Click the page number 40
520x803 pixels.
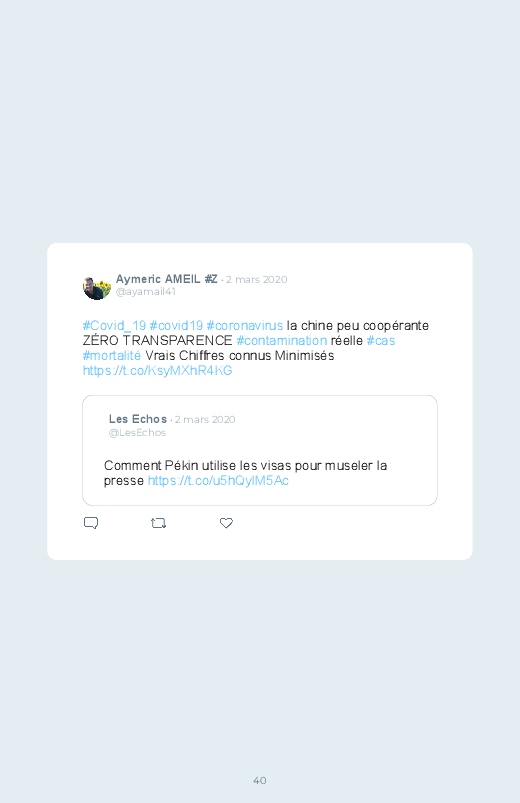(x=260, y=780)
